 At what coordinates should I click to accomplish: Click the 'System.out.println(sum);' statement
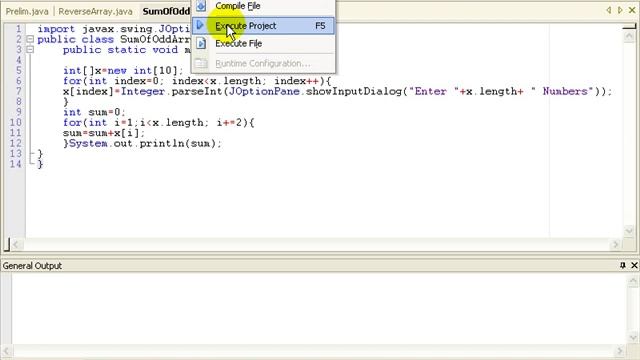145,144
